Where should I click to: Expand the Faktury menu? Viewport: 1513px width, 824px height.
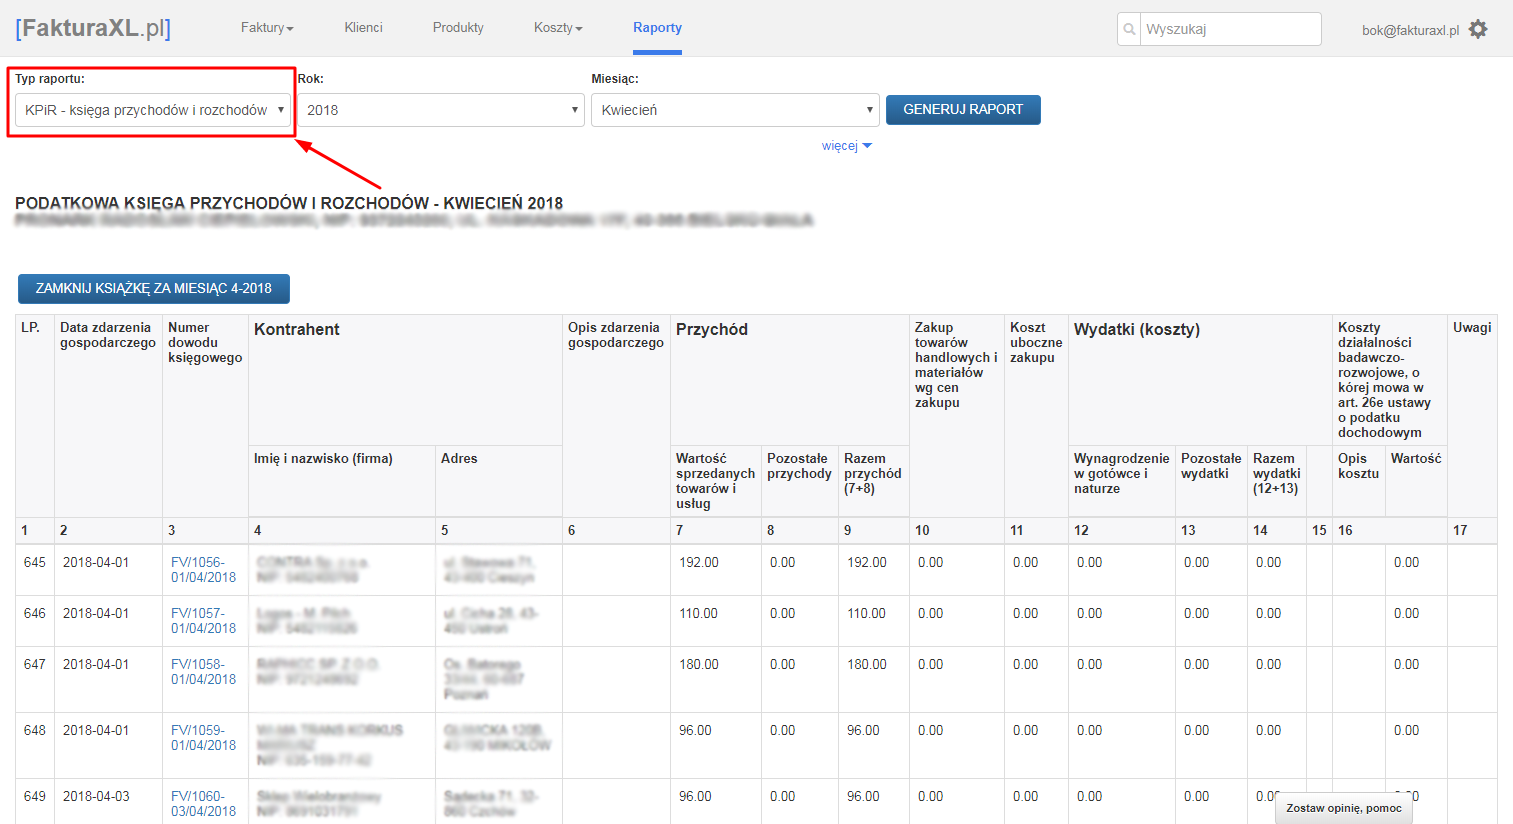click(267, 28)
